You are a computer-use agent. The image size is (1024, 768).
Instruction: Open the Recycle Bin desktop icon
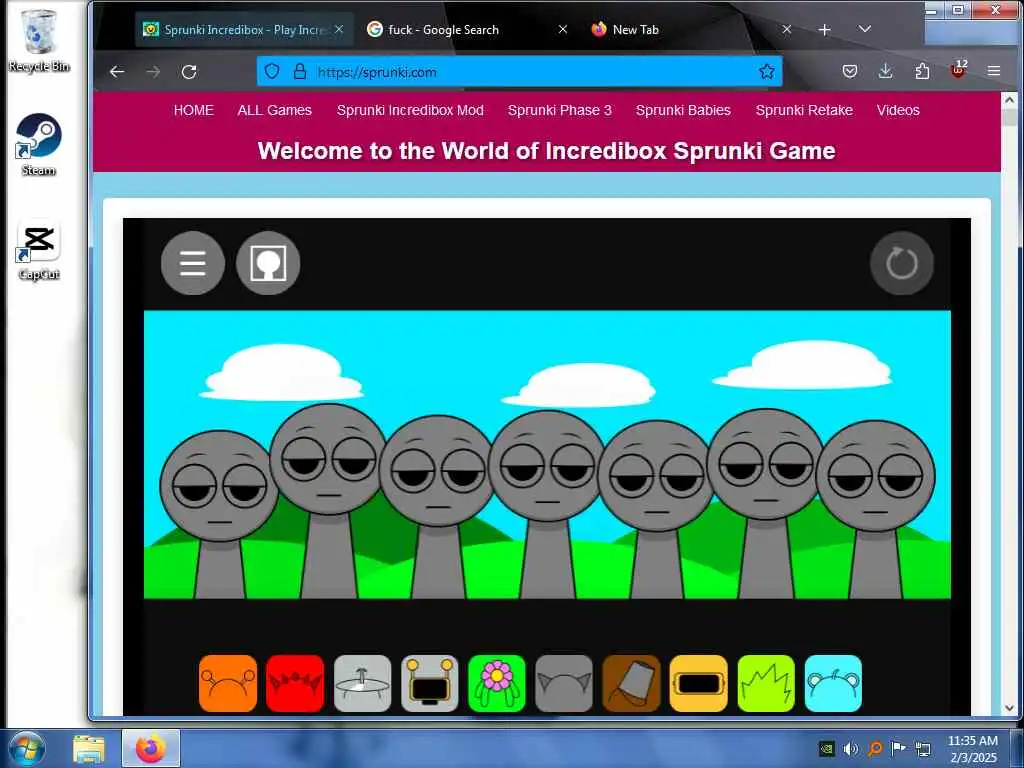coord(39,39)
